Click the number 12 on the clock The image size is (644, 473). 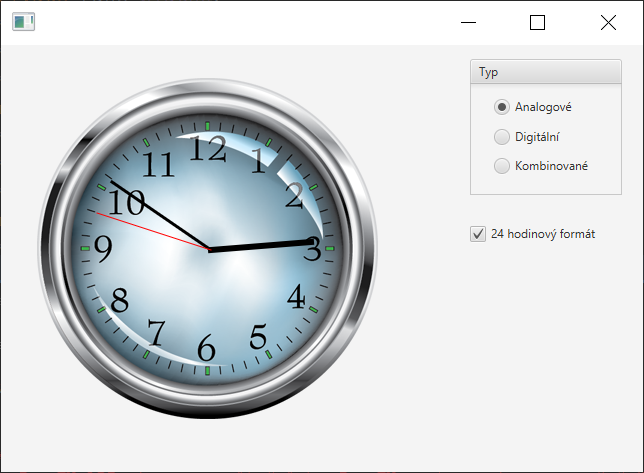[x=208, y=148]
